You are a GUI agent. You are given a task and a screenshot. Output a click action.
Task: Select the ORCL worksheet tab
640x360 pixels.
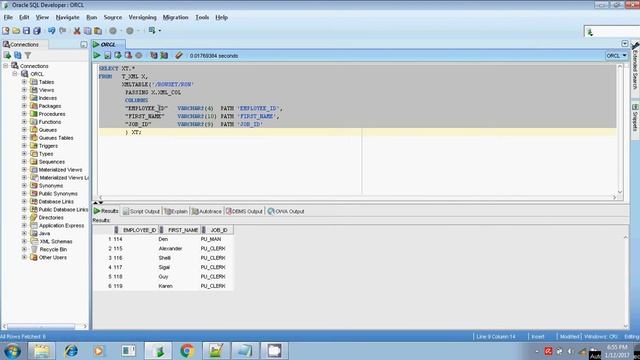108,44
